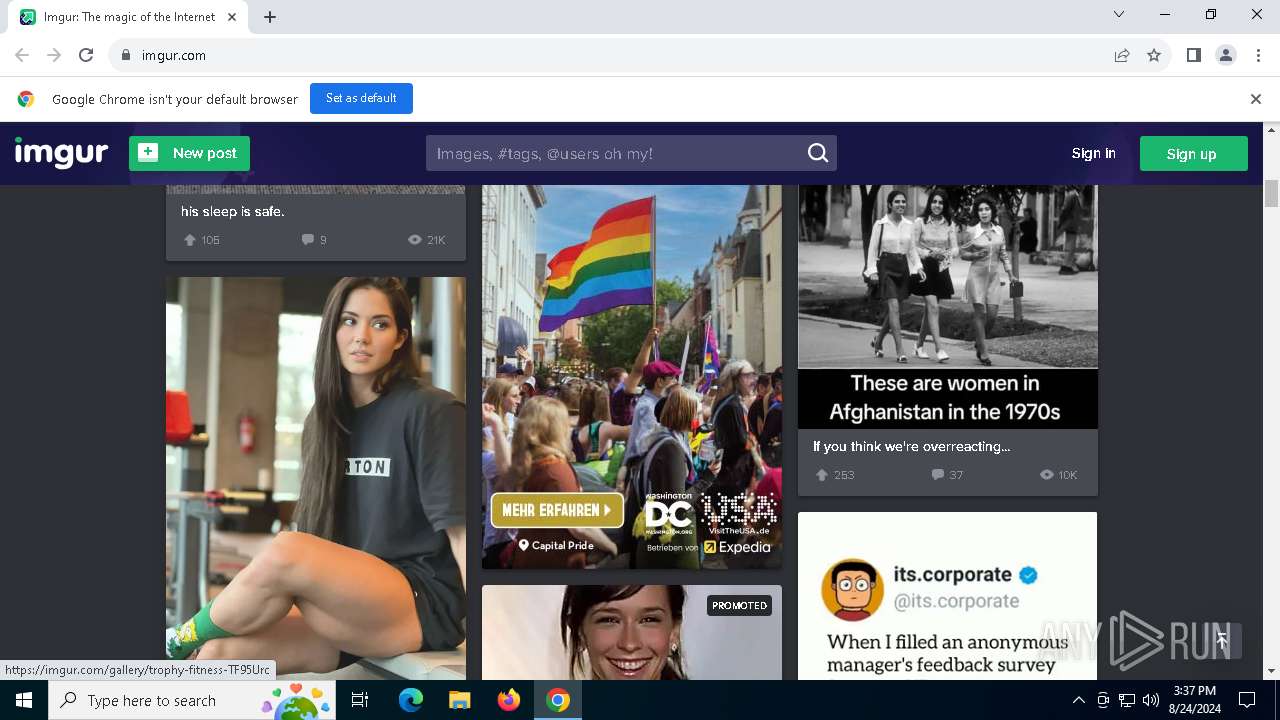This screenshot has width=1280, height=720.
Task: Expand the tab search chevron
Action: pos(1119,14)
